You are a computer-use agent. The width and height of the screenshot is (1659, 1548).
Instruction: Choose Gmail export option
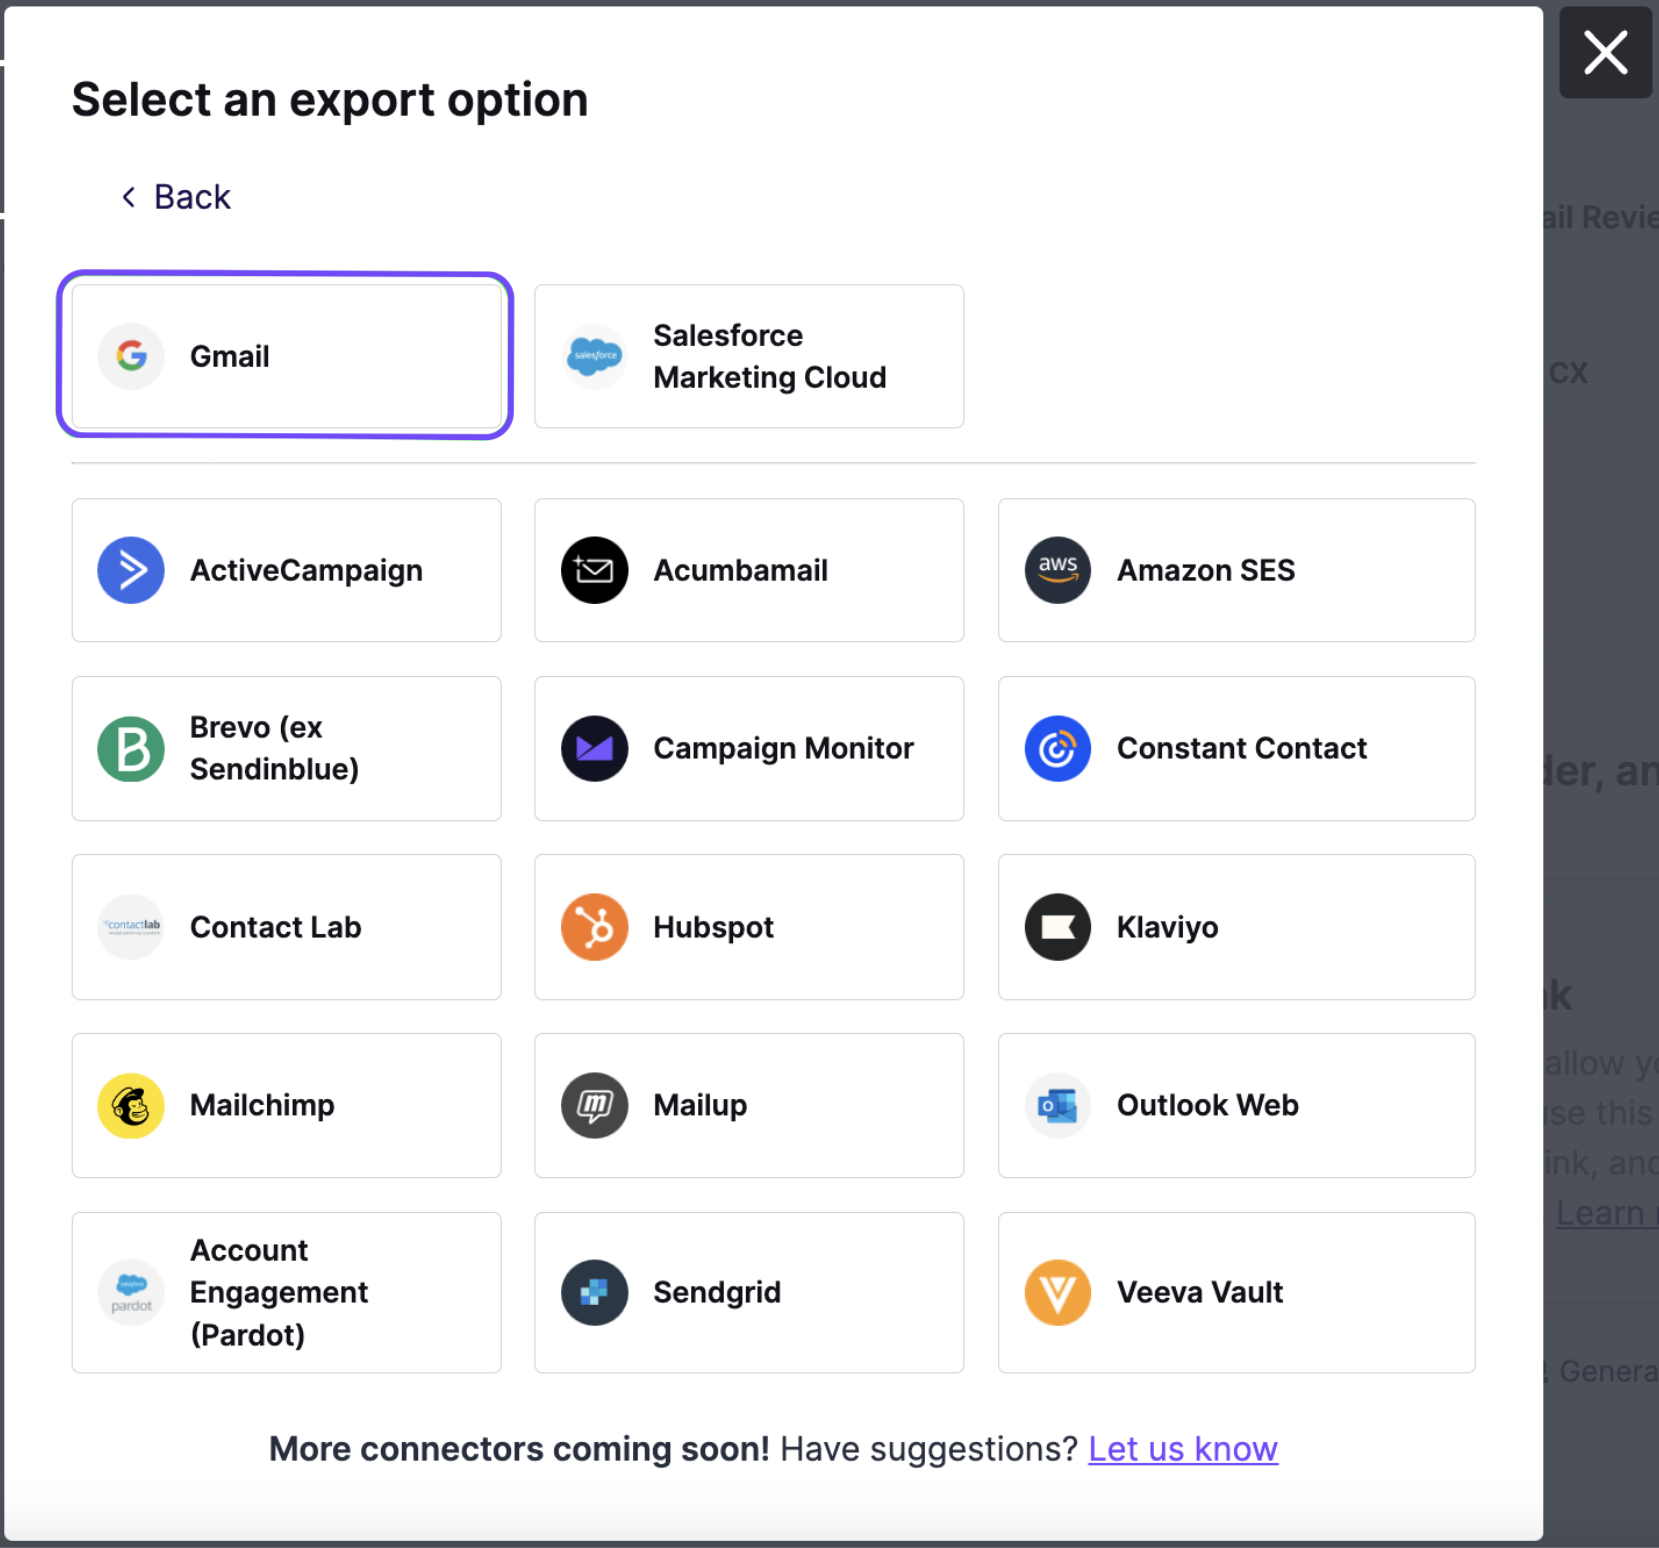pos(286,356)
